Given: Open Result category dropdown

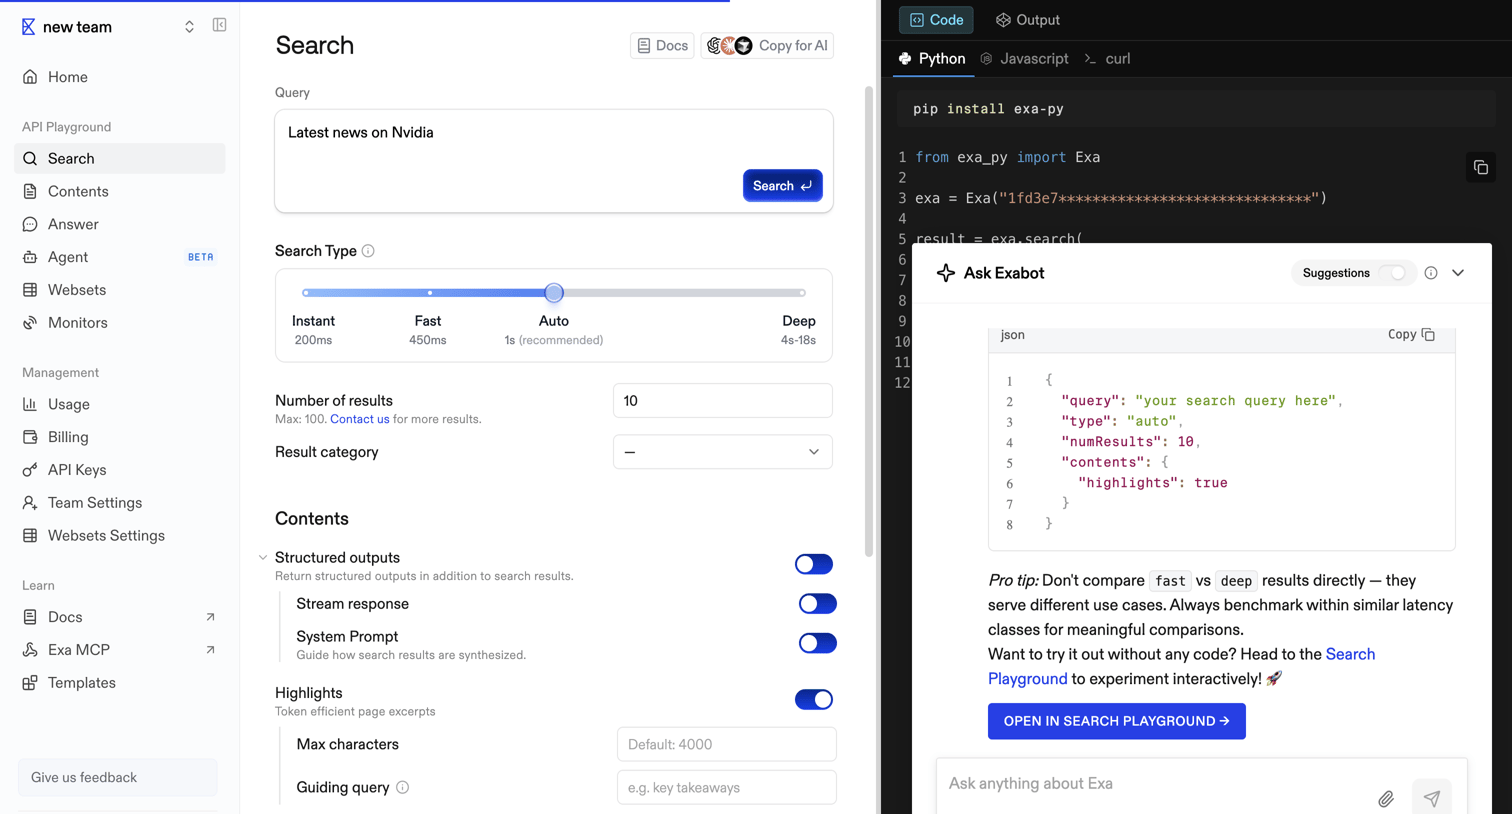Looking at the screenshot, I should [x=723, y=452].
